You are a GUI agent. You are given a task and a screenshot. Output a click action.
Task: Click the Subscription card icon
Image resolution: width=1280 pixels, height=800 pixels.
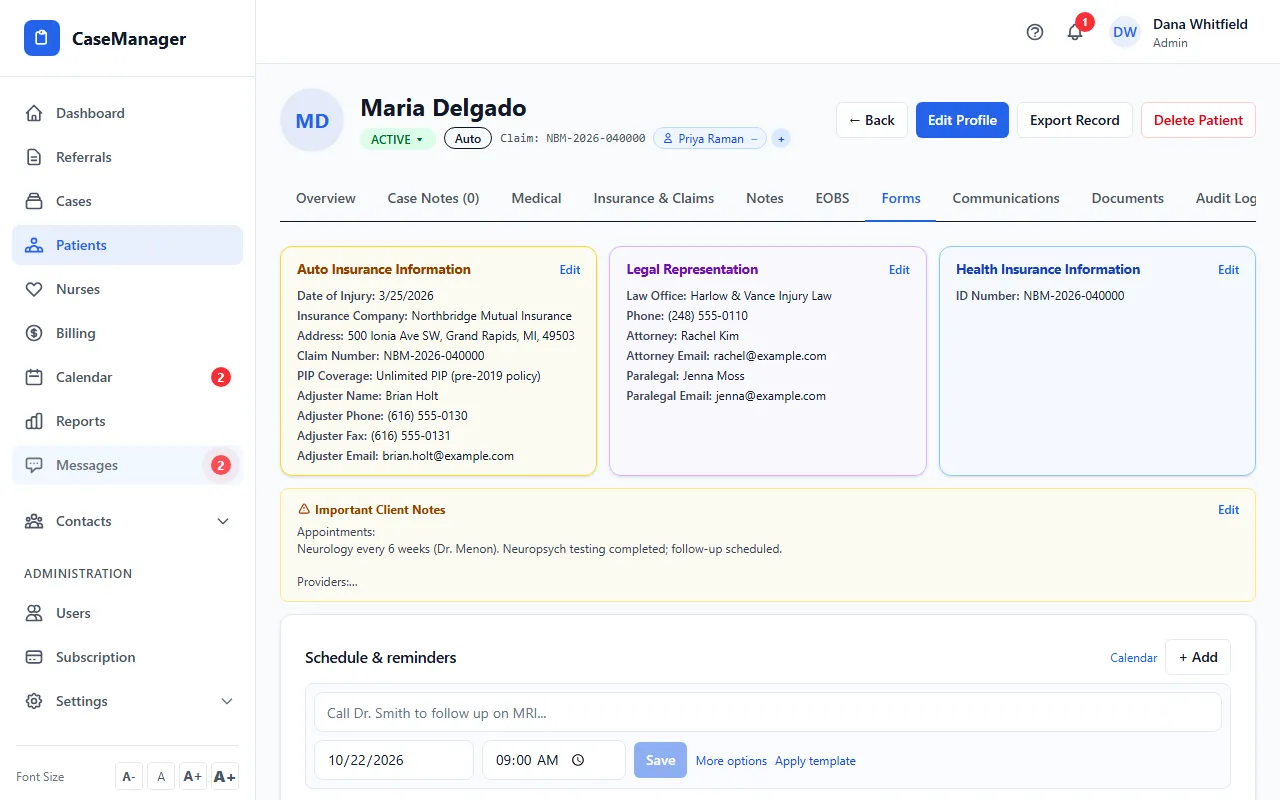[x=34, y=657]
